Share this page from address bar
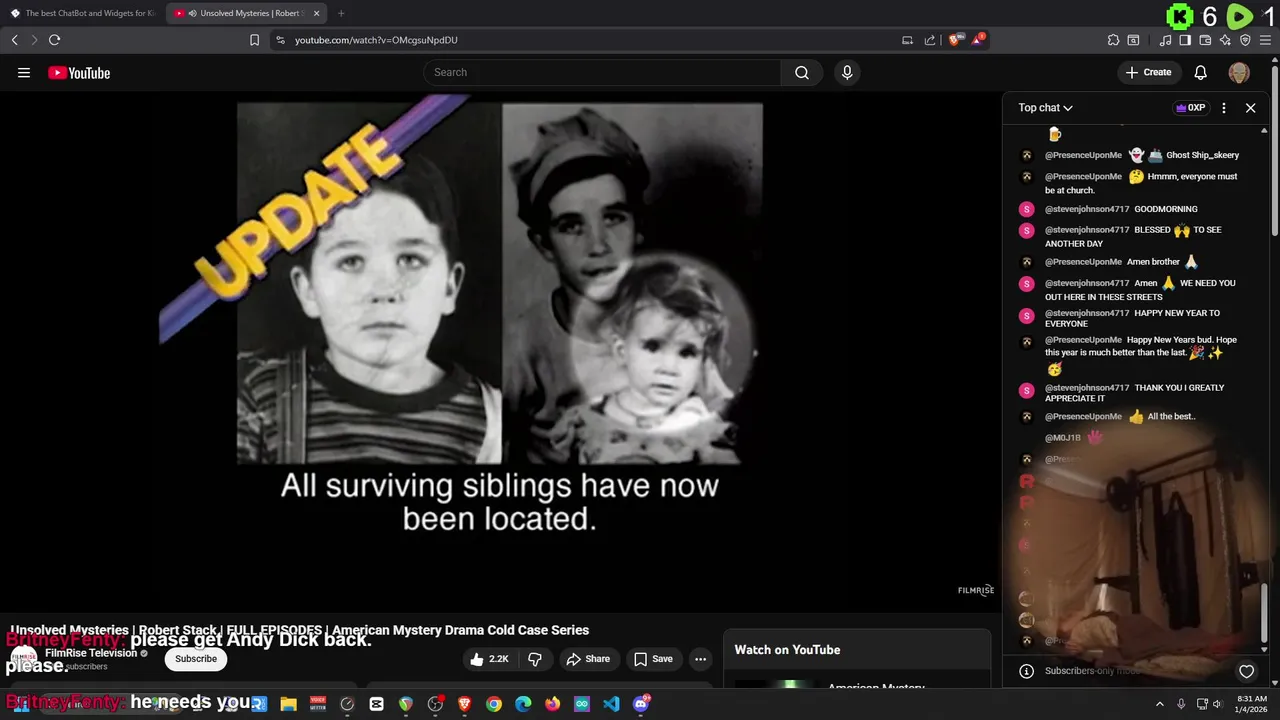 (x=930, y=40)
